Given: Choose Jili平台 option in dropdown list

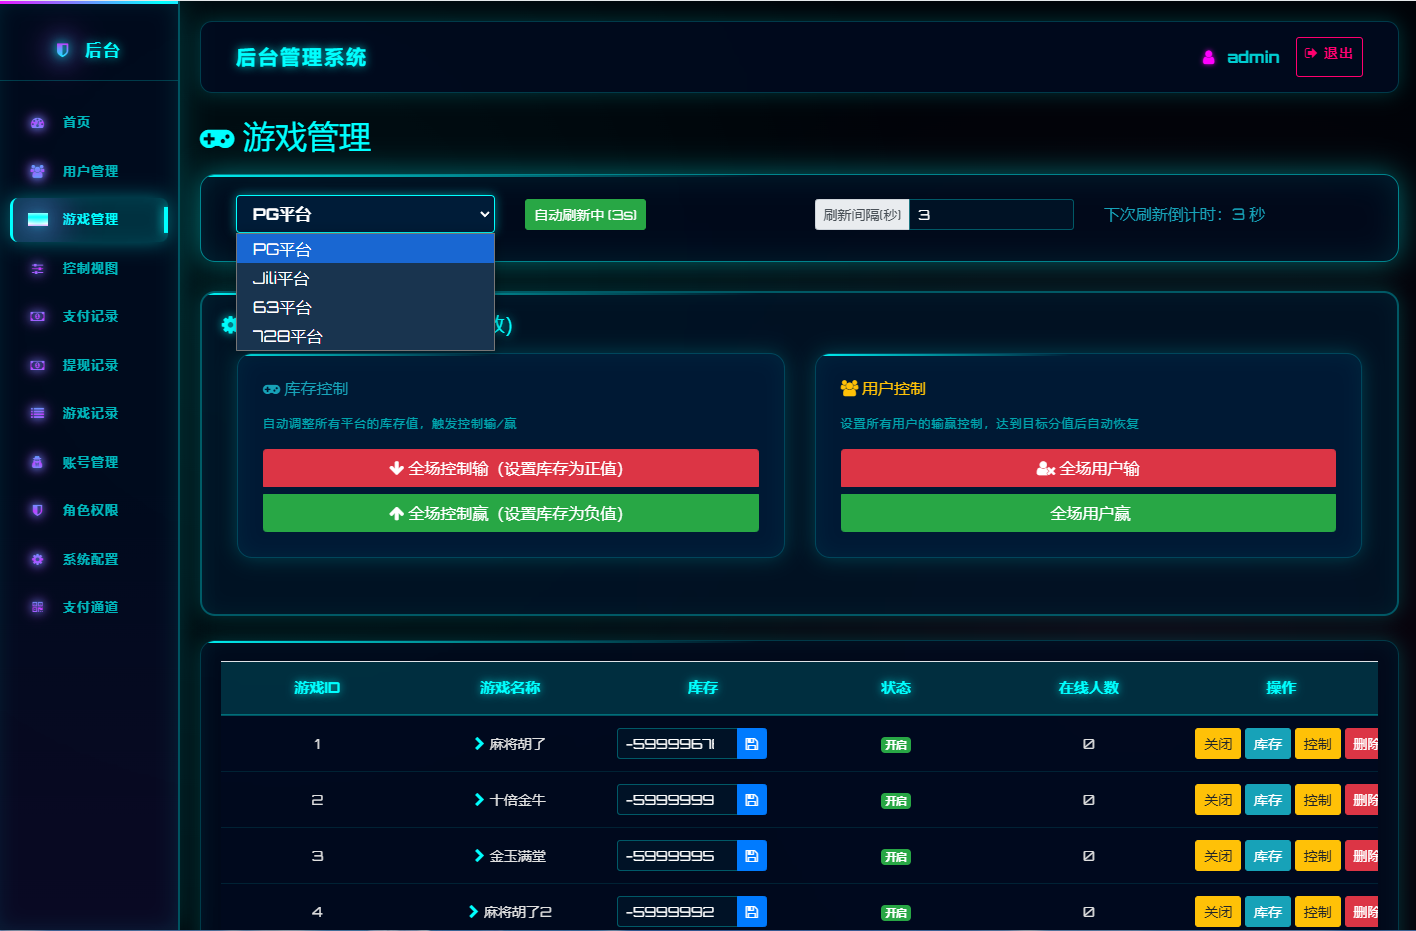Looking at the screenshot, I should pyautogui.click(x=365, y=278).
